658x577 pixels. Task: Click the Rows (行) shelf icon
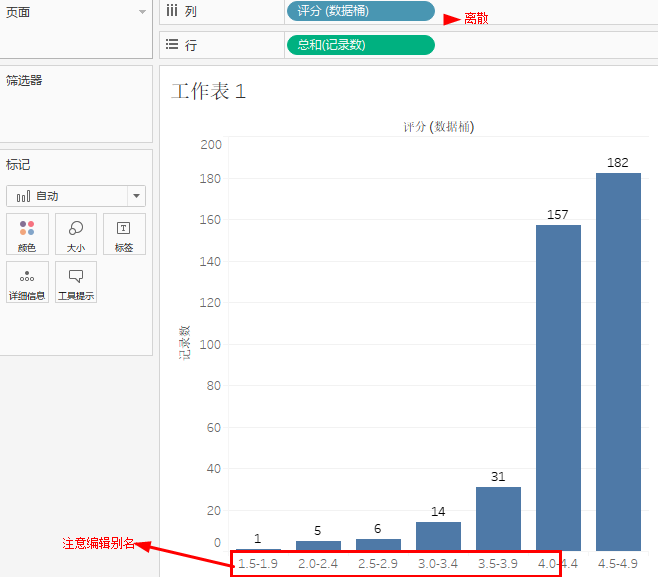[x=172, y=44]
